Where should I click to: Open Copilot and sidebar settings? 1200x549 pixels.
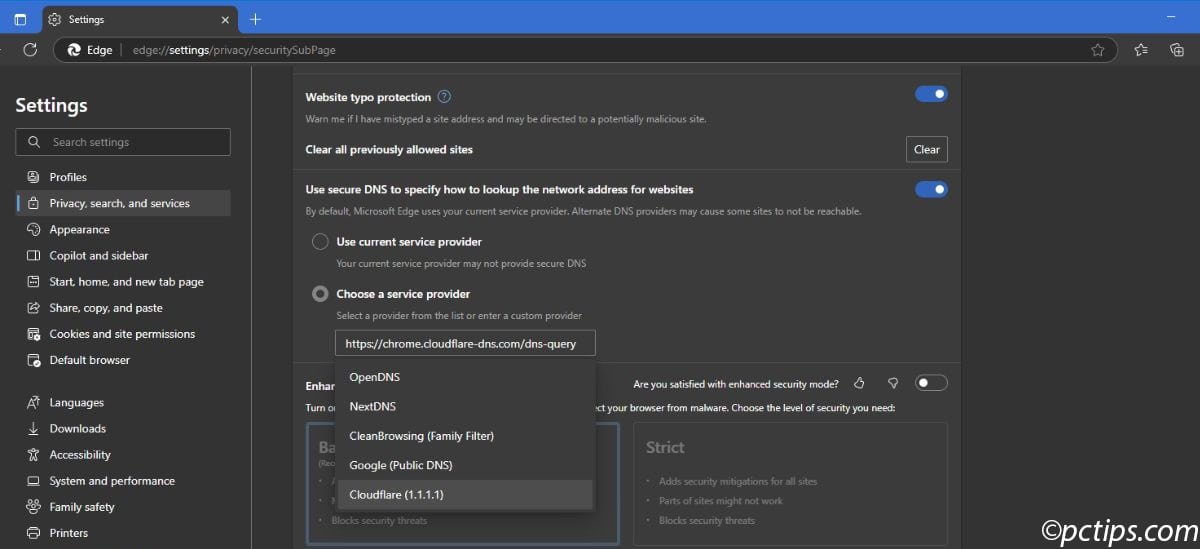tap(123, 255)
